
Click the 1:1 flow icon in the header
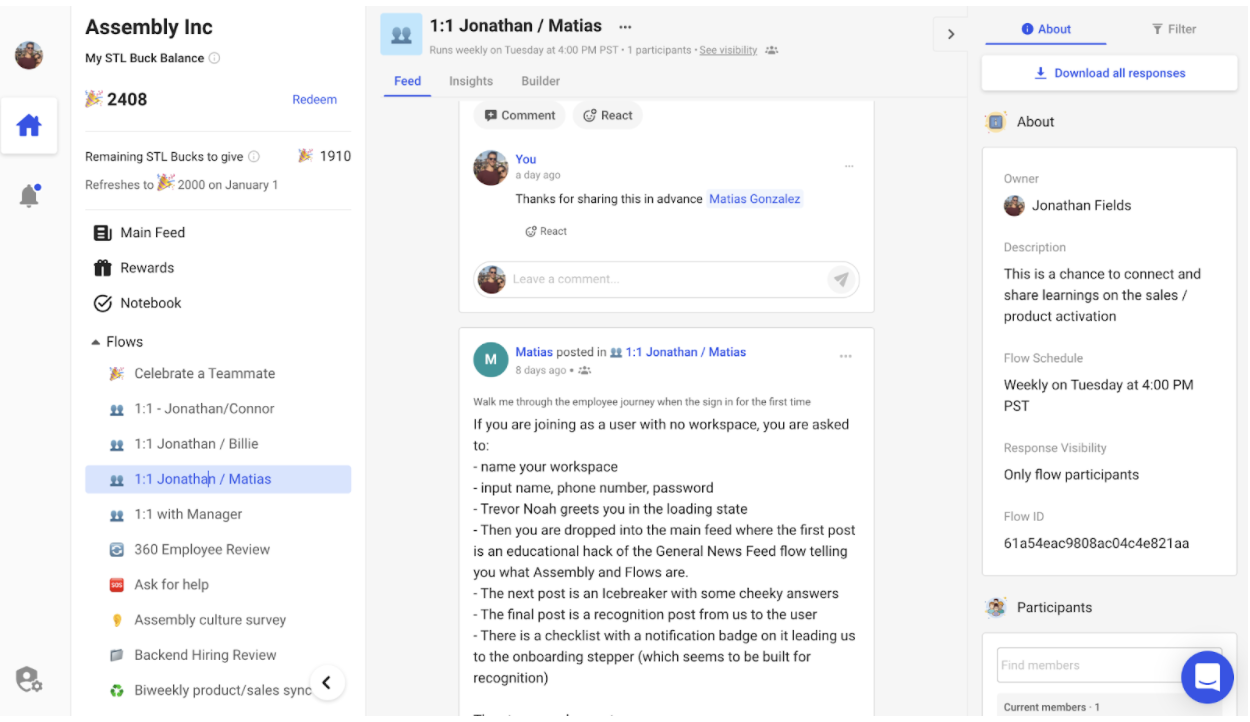[401, 34]
